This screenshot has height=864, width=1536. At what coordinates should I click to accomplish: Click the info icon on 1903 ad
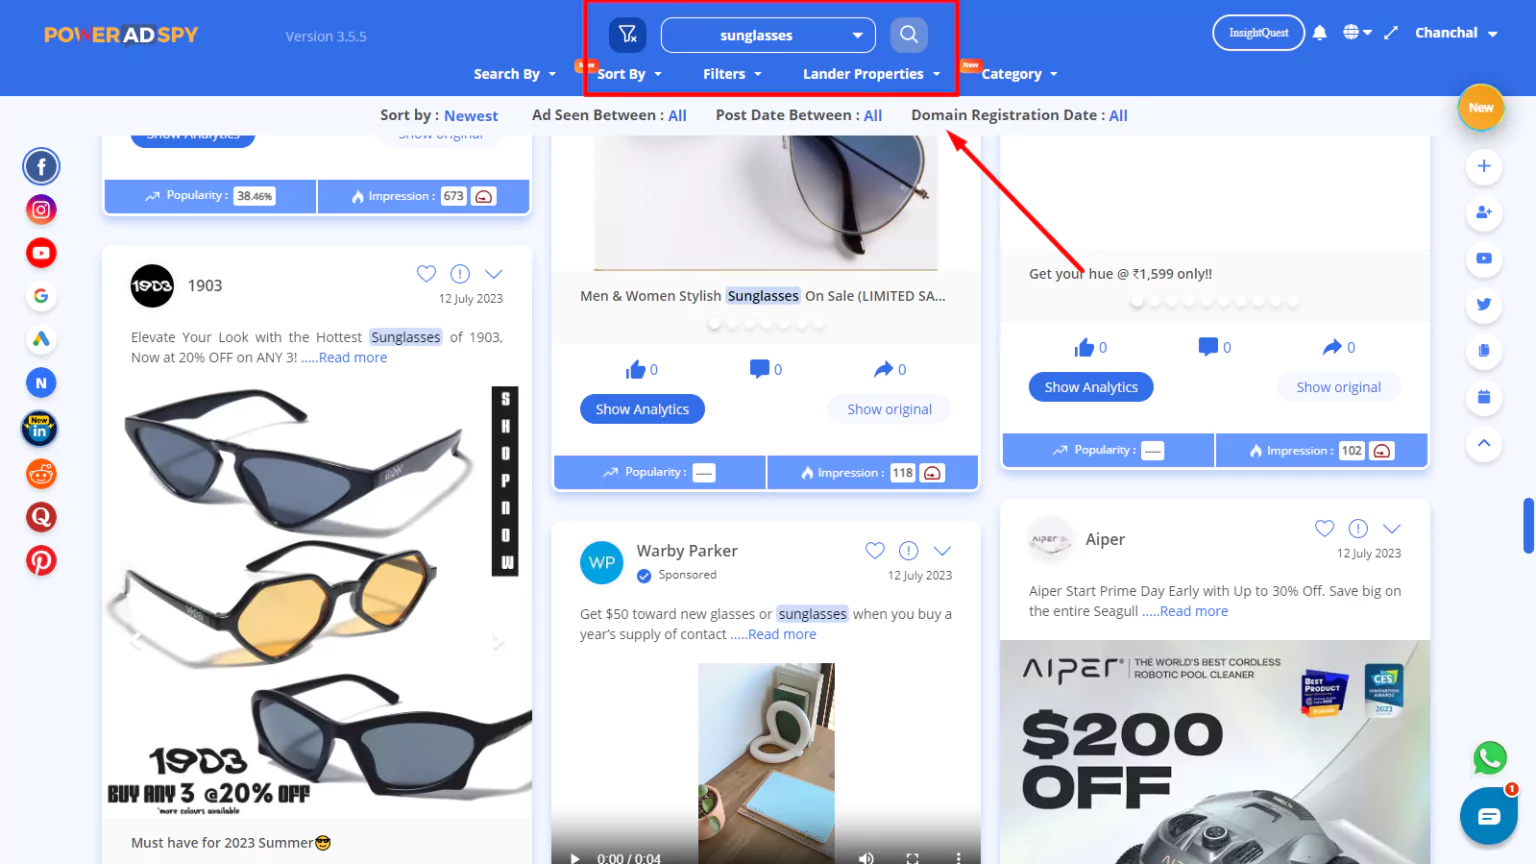(460, 274)
